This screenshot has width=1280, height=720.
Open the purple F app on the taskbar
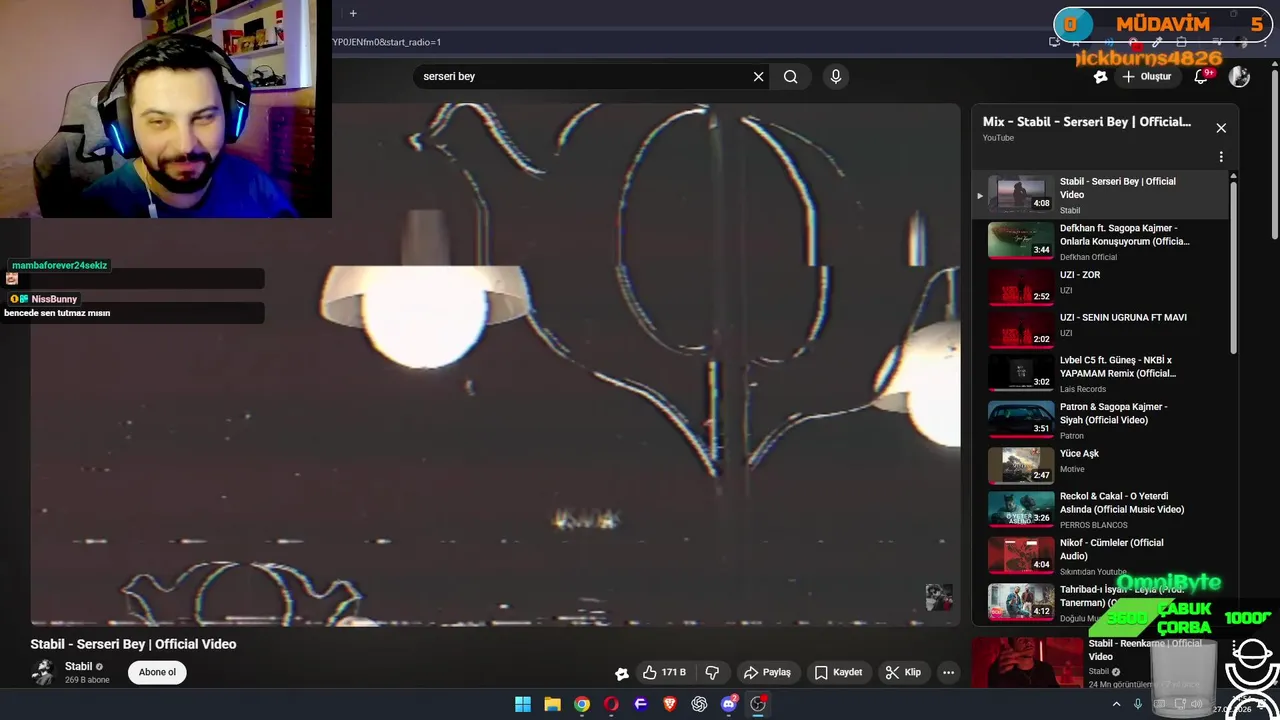pos(641,704)
